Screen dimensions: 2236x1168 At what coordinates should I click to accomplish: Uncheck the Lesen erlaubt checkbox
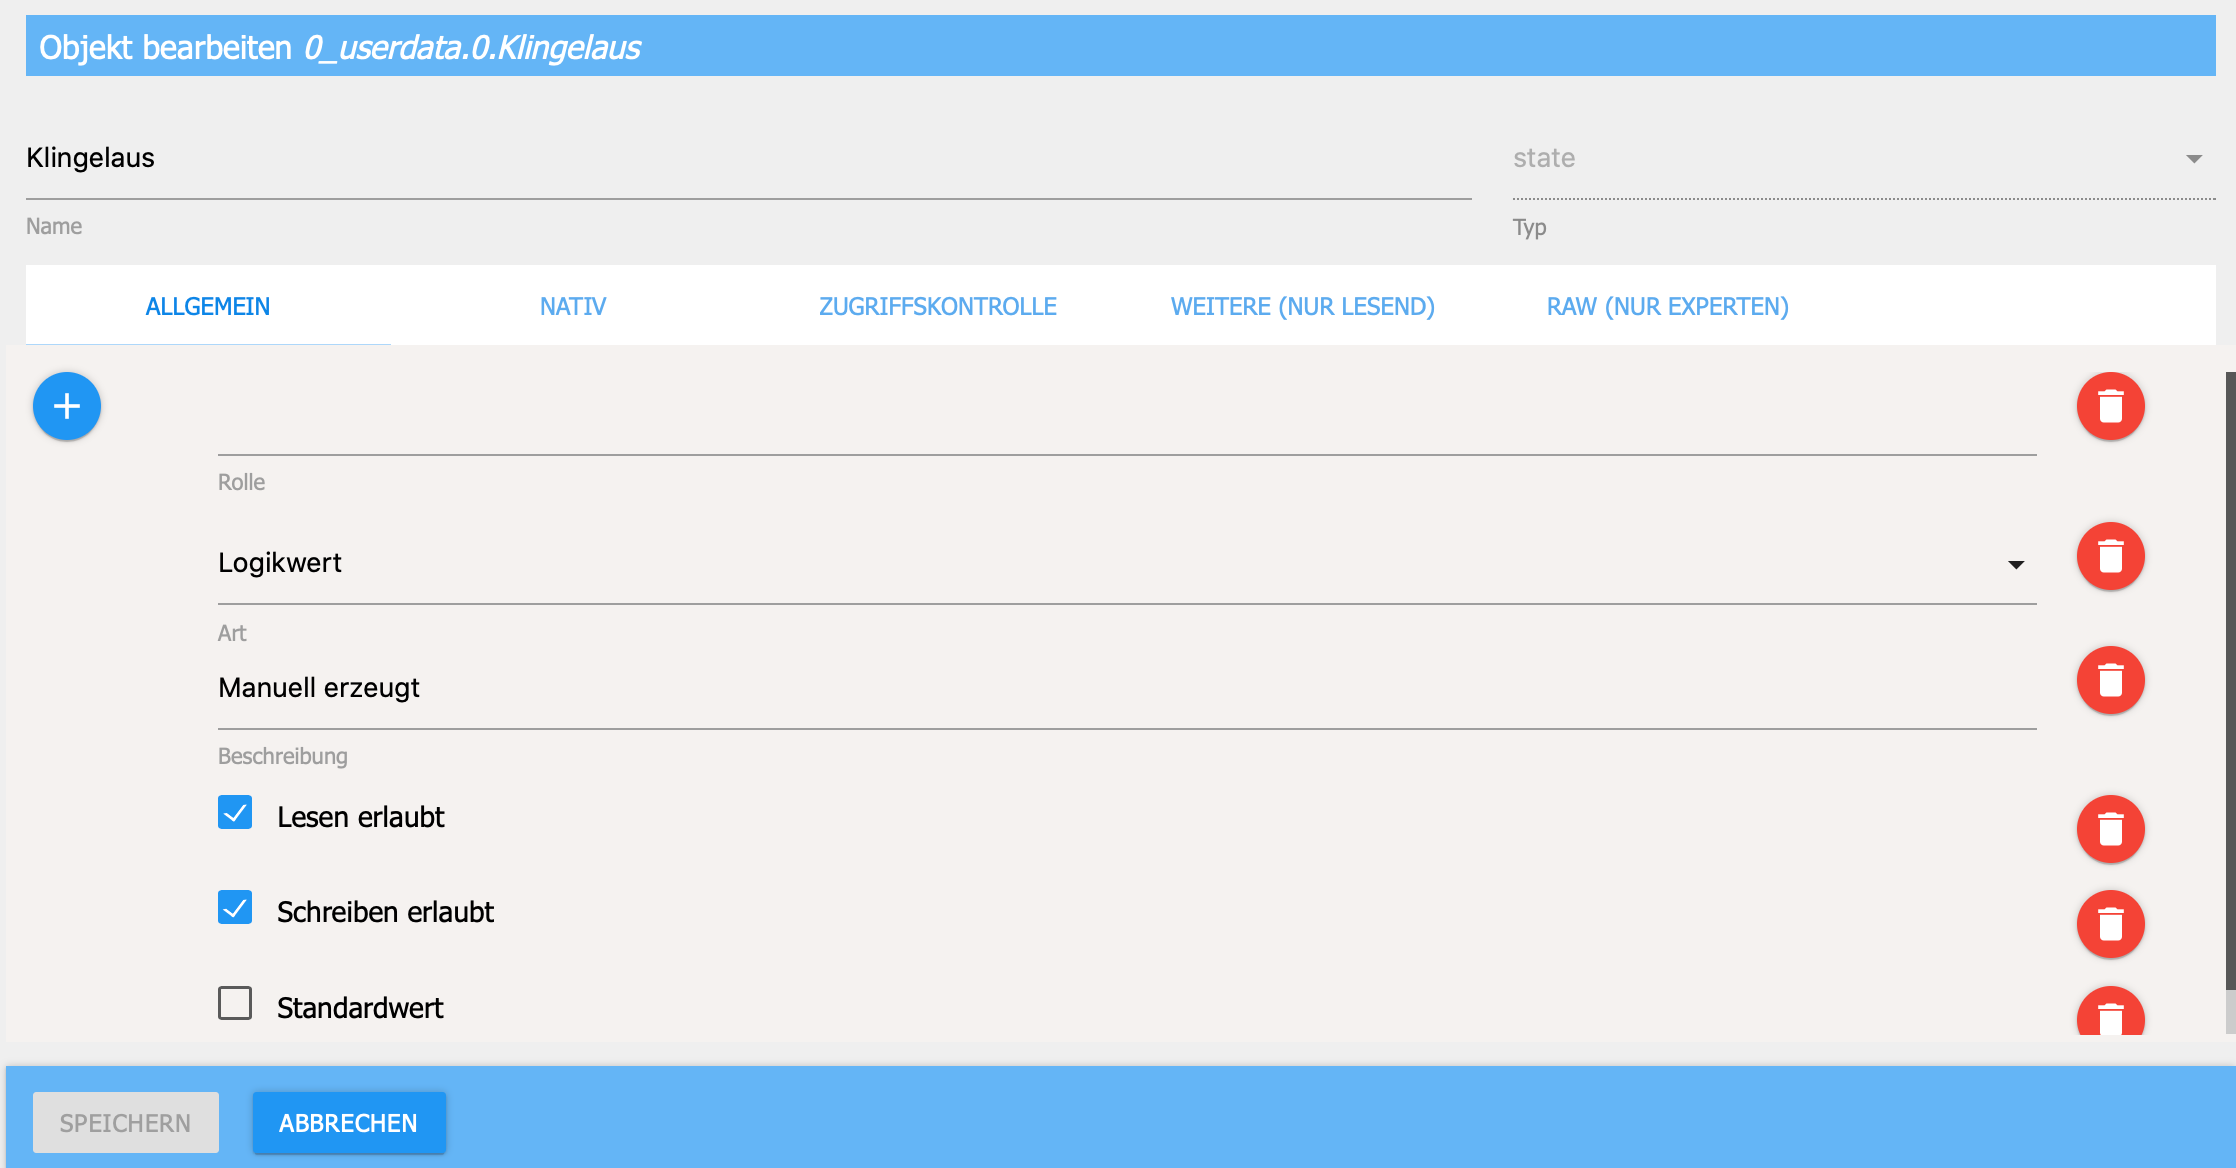[235, 813]
